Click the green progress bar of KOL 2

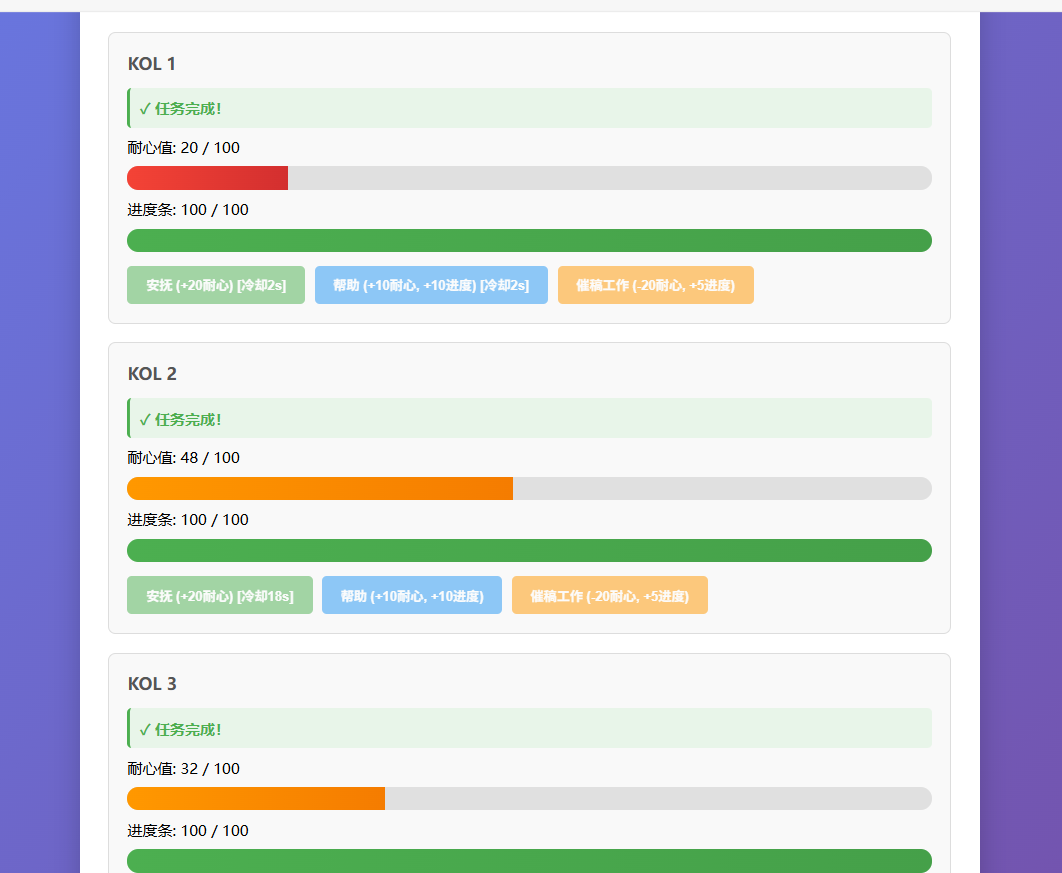[x=529, y=550]
